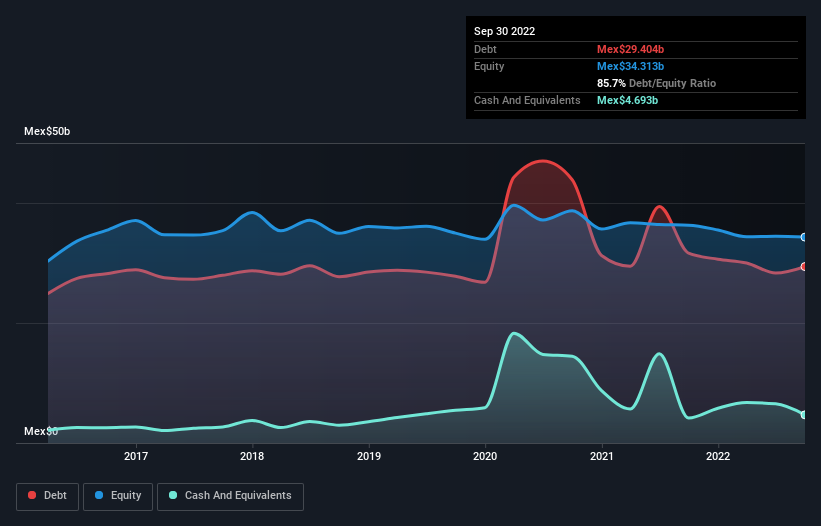Image resolution: width=821 pixels, height=526 pixels.
Task: Click the 2020 x-axis label
Action: tap(485, 456)
